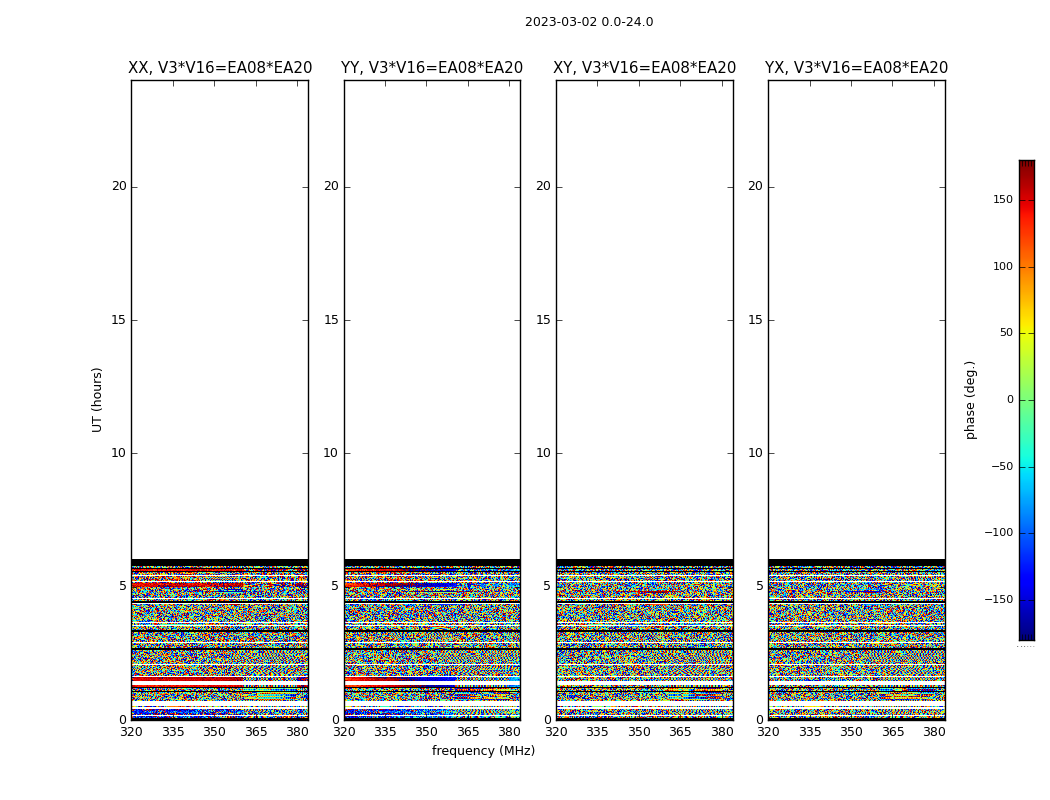This screenshot has height=800, width=1050.
Task: Click the 10 hour tick of XY panel
Action: pyautogui.click(x=544, y=453)
